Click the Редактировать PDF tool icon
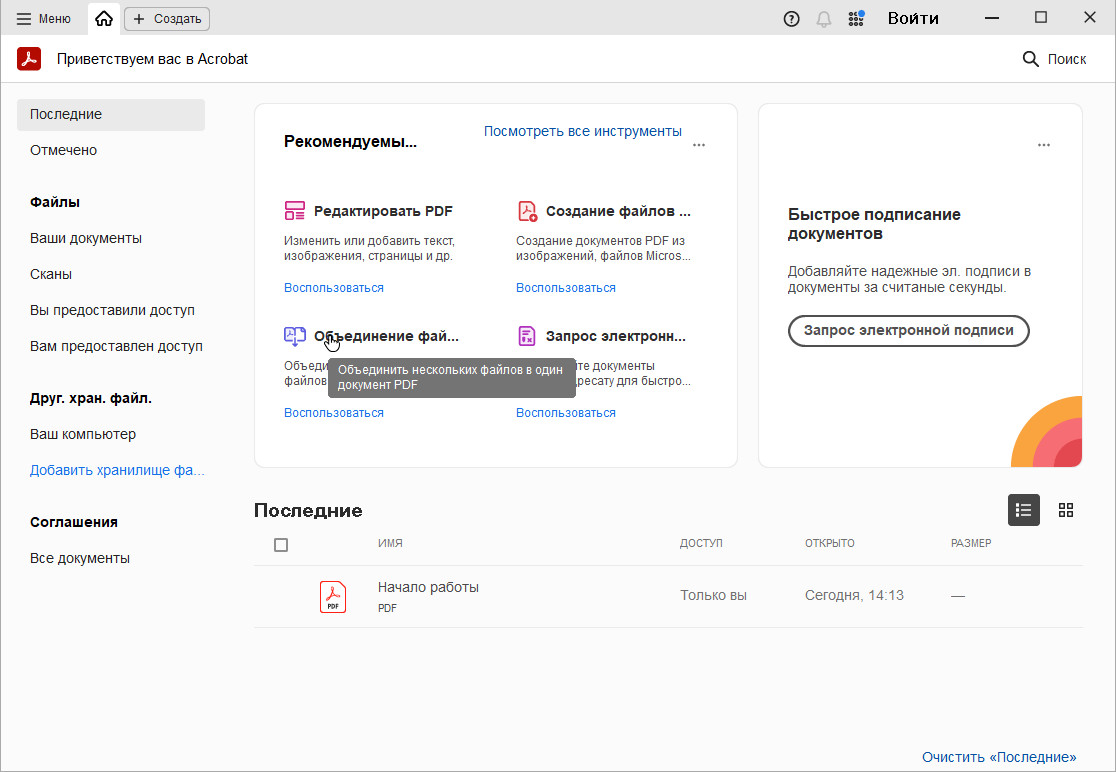1116x772 pixels. (294, 211)
